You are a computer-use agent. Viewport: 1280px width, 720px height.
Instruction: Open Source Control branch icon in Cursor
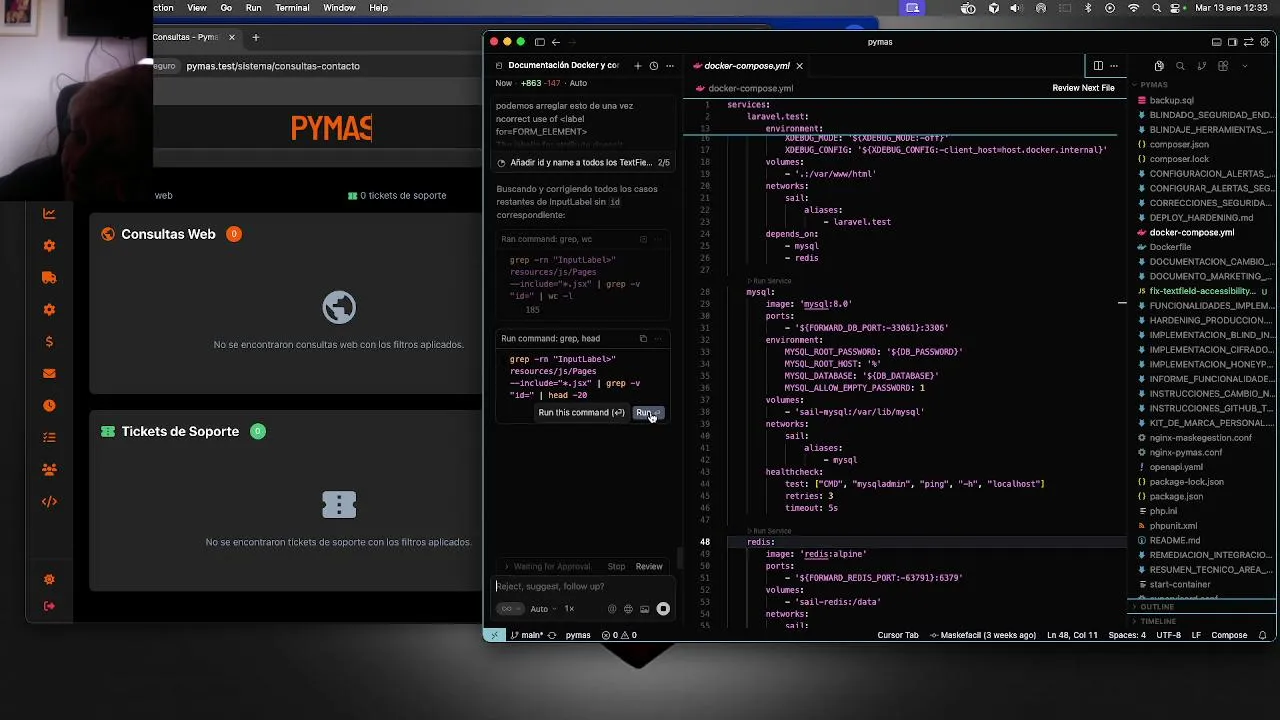tap(1202, 66)
